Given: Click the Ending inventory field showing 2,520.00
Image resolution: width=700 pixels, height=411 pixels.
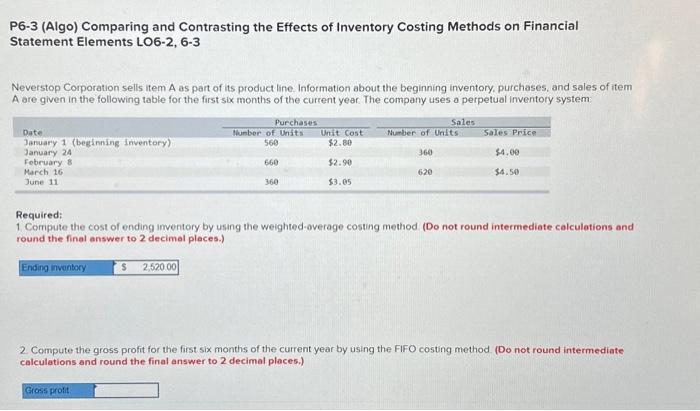Looking at the screenshot, I should (x=146, y=267).
